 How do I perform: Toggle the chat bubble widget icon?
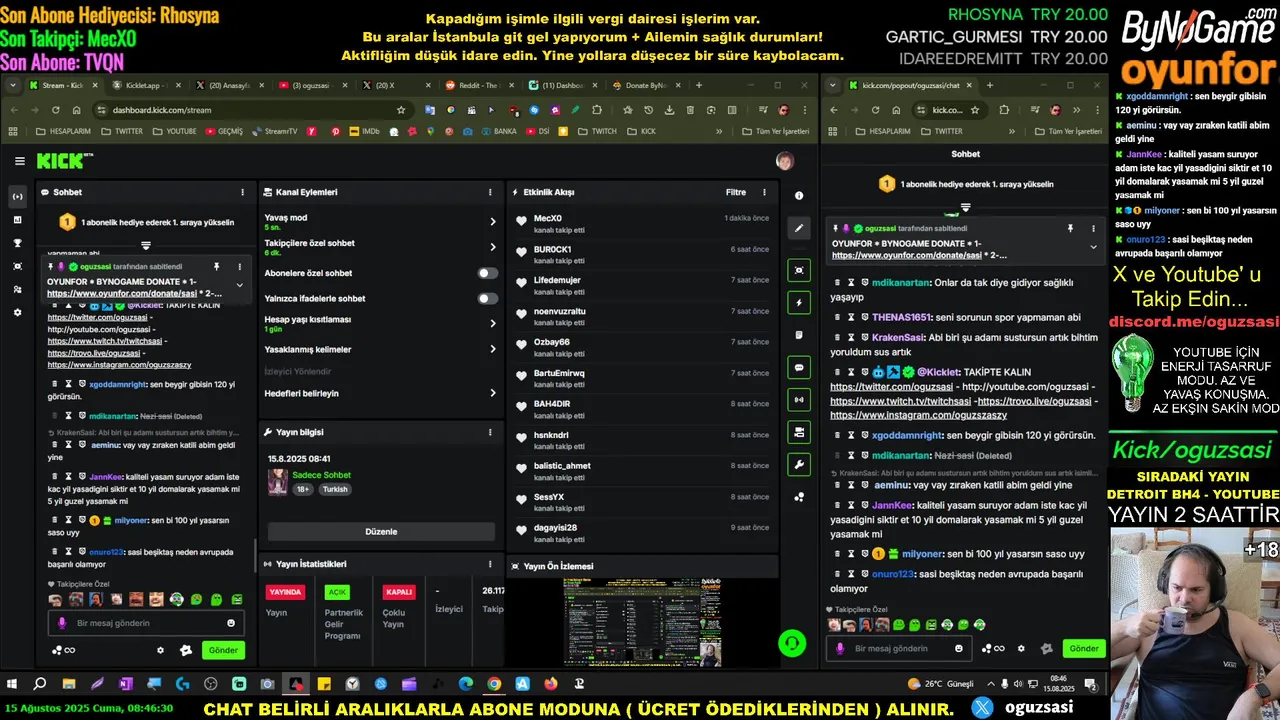[x=798, y=367]
